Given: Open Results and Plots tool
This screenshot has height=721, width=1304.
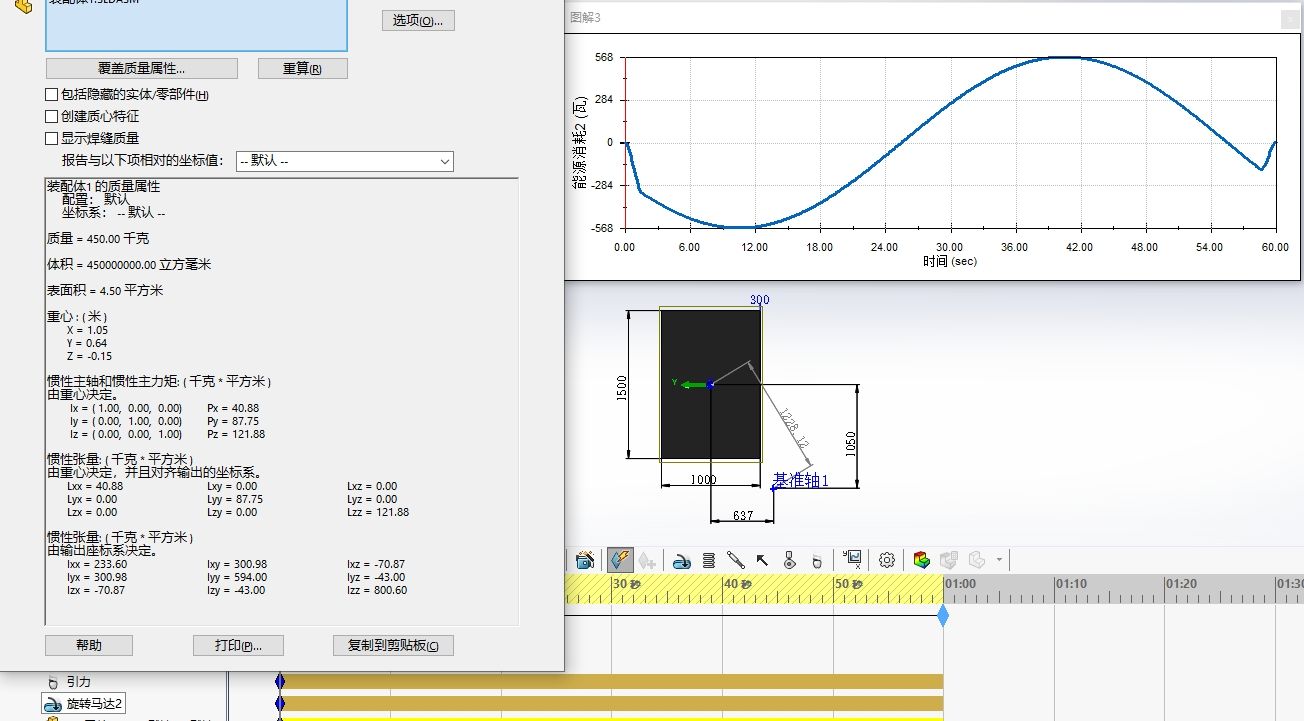Looking at the screenshot, I should [x=852, y=560].
